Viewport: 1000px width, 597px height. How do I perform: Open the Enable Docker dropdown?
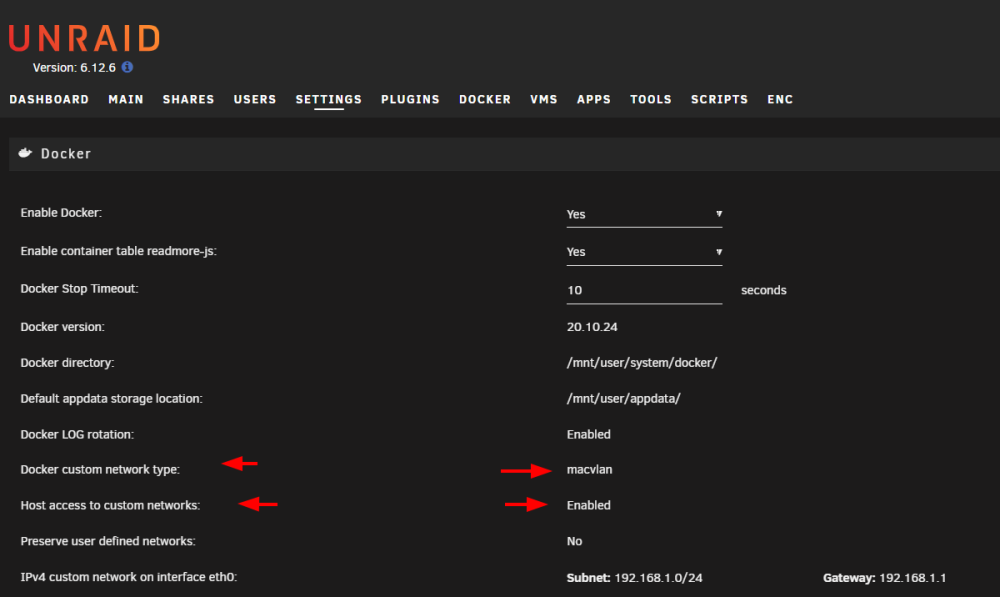644,214
